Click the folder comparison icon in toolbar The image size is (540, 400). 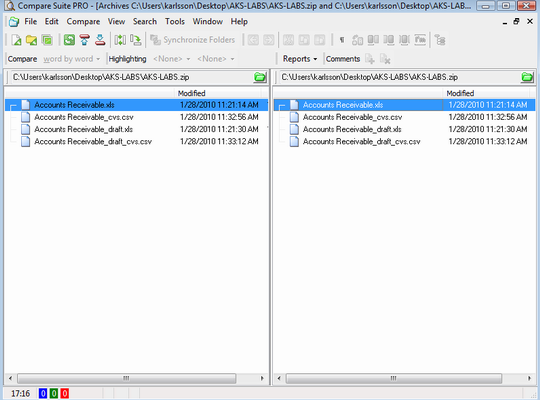[x=31, y=40]
